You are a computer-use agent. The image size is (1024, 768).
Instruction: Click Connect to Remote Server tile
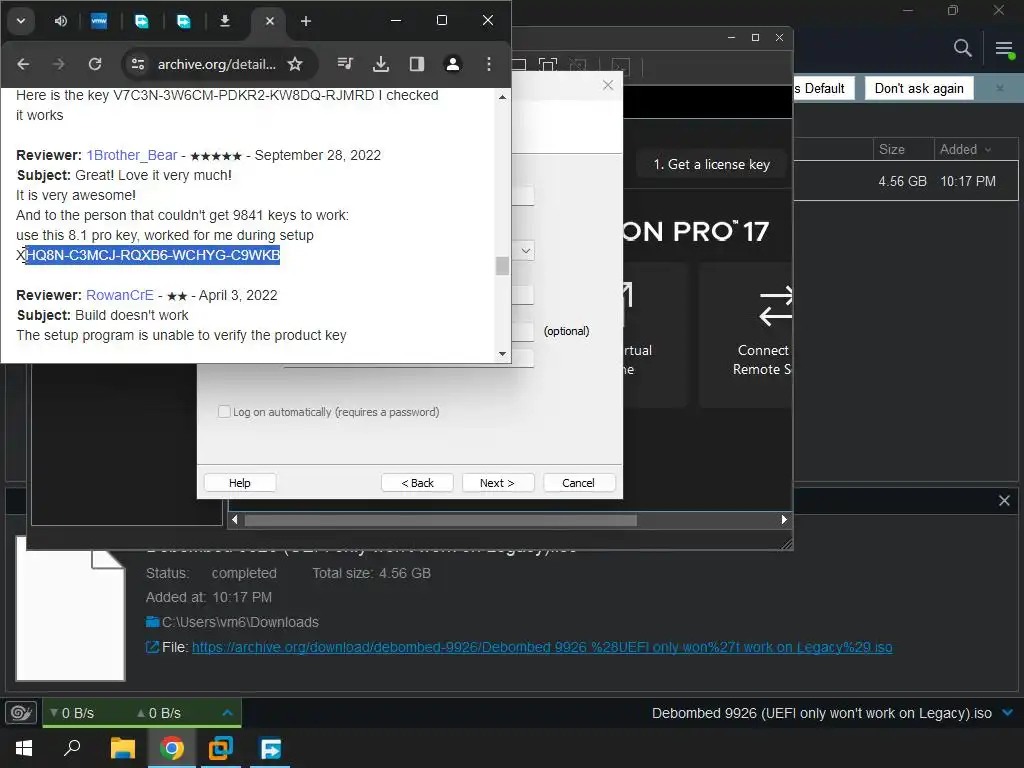coord(746,336)
